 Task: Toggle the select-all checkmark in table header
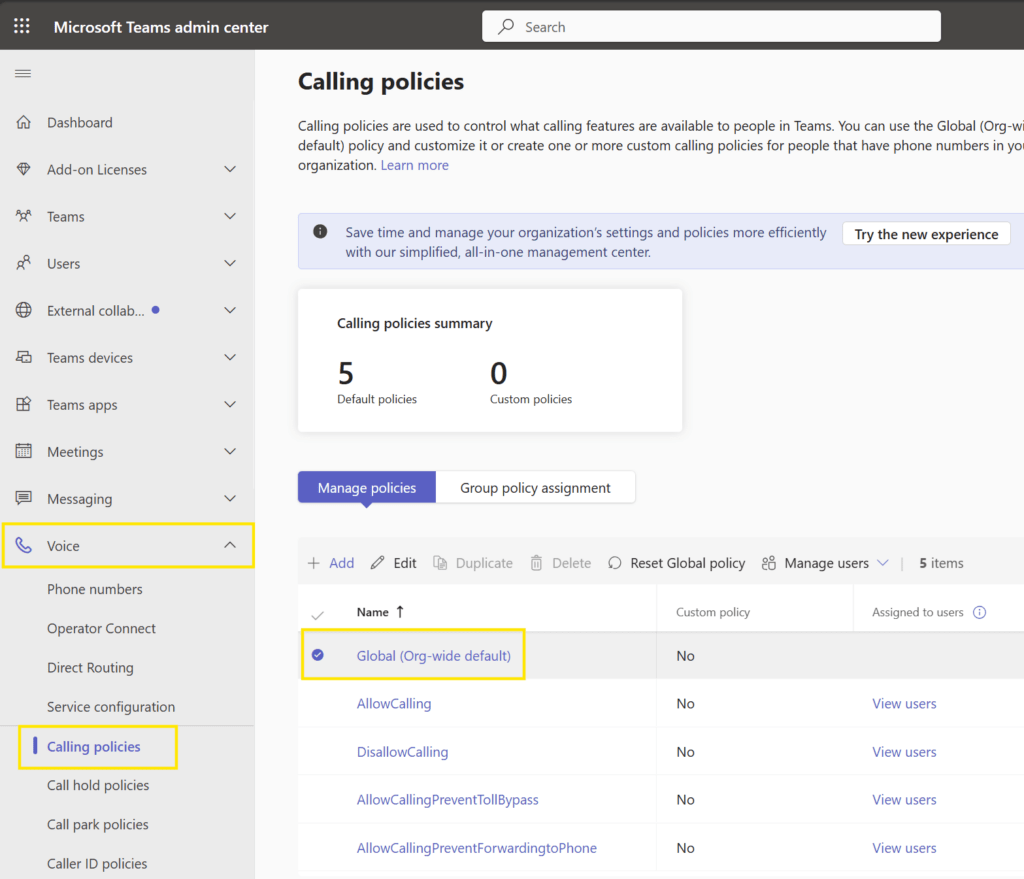[x=317, y=615]
